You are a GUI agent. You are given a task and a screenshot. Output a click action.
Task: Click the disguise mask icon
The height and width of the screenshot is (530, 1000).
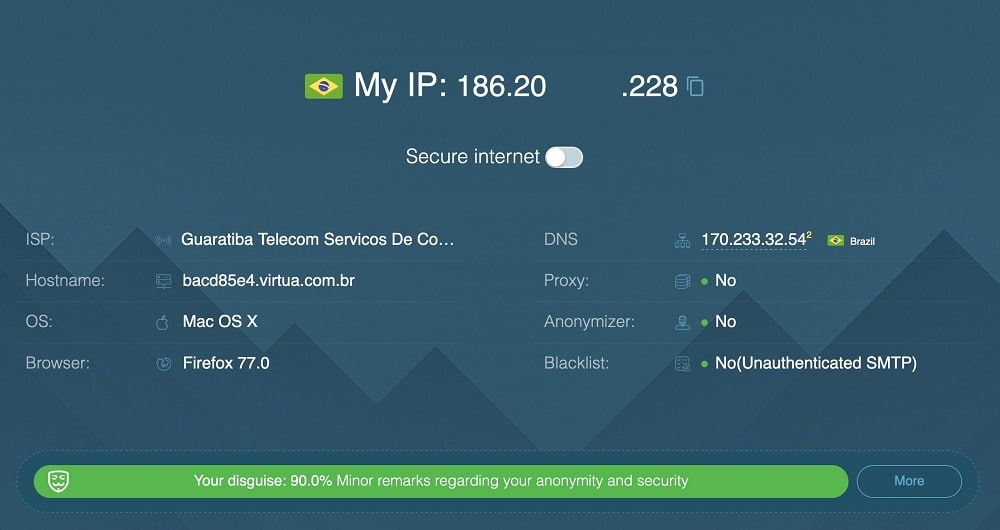(x=59, y=481)
